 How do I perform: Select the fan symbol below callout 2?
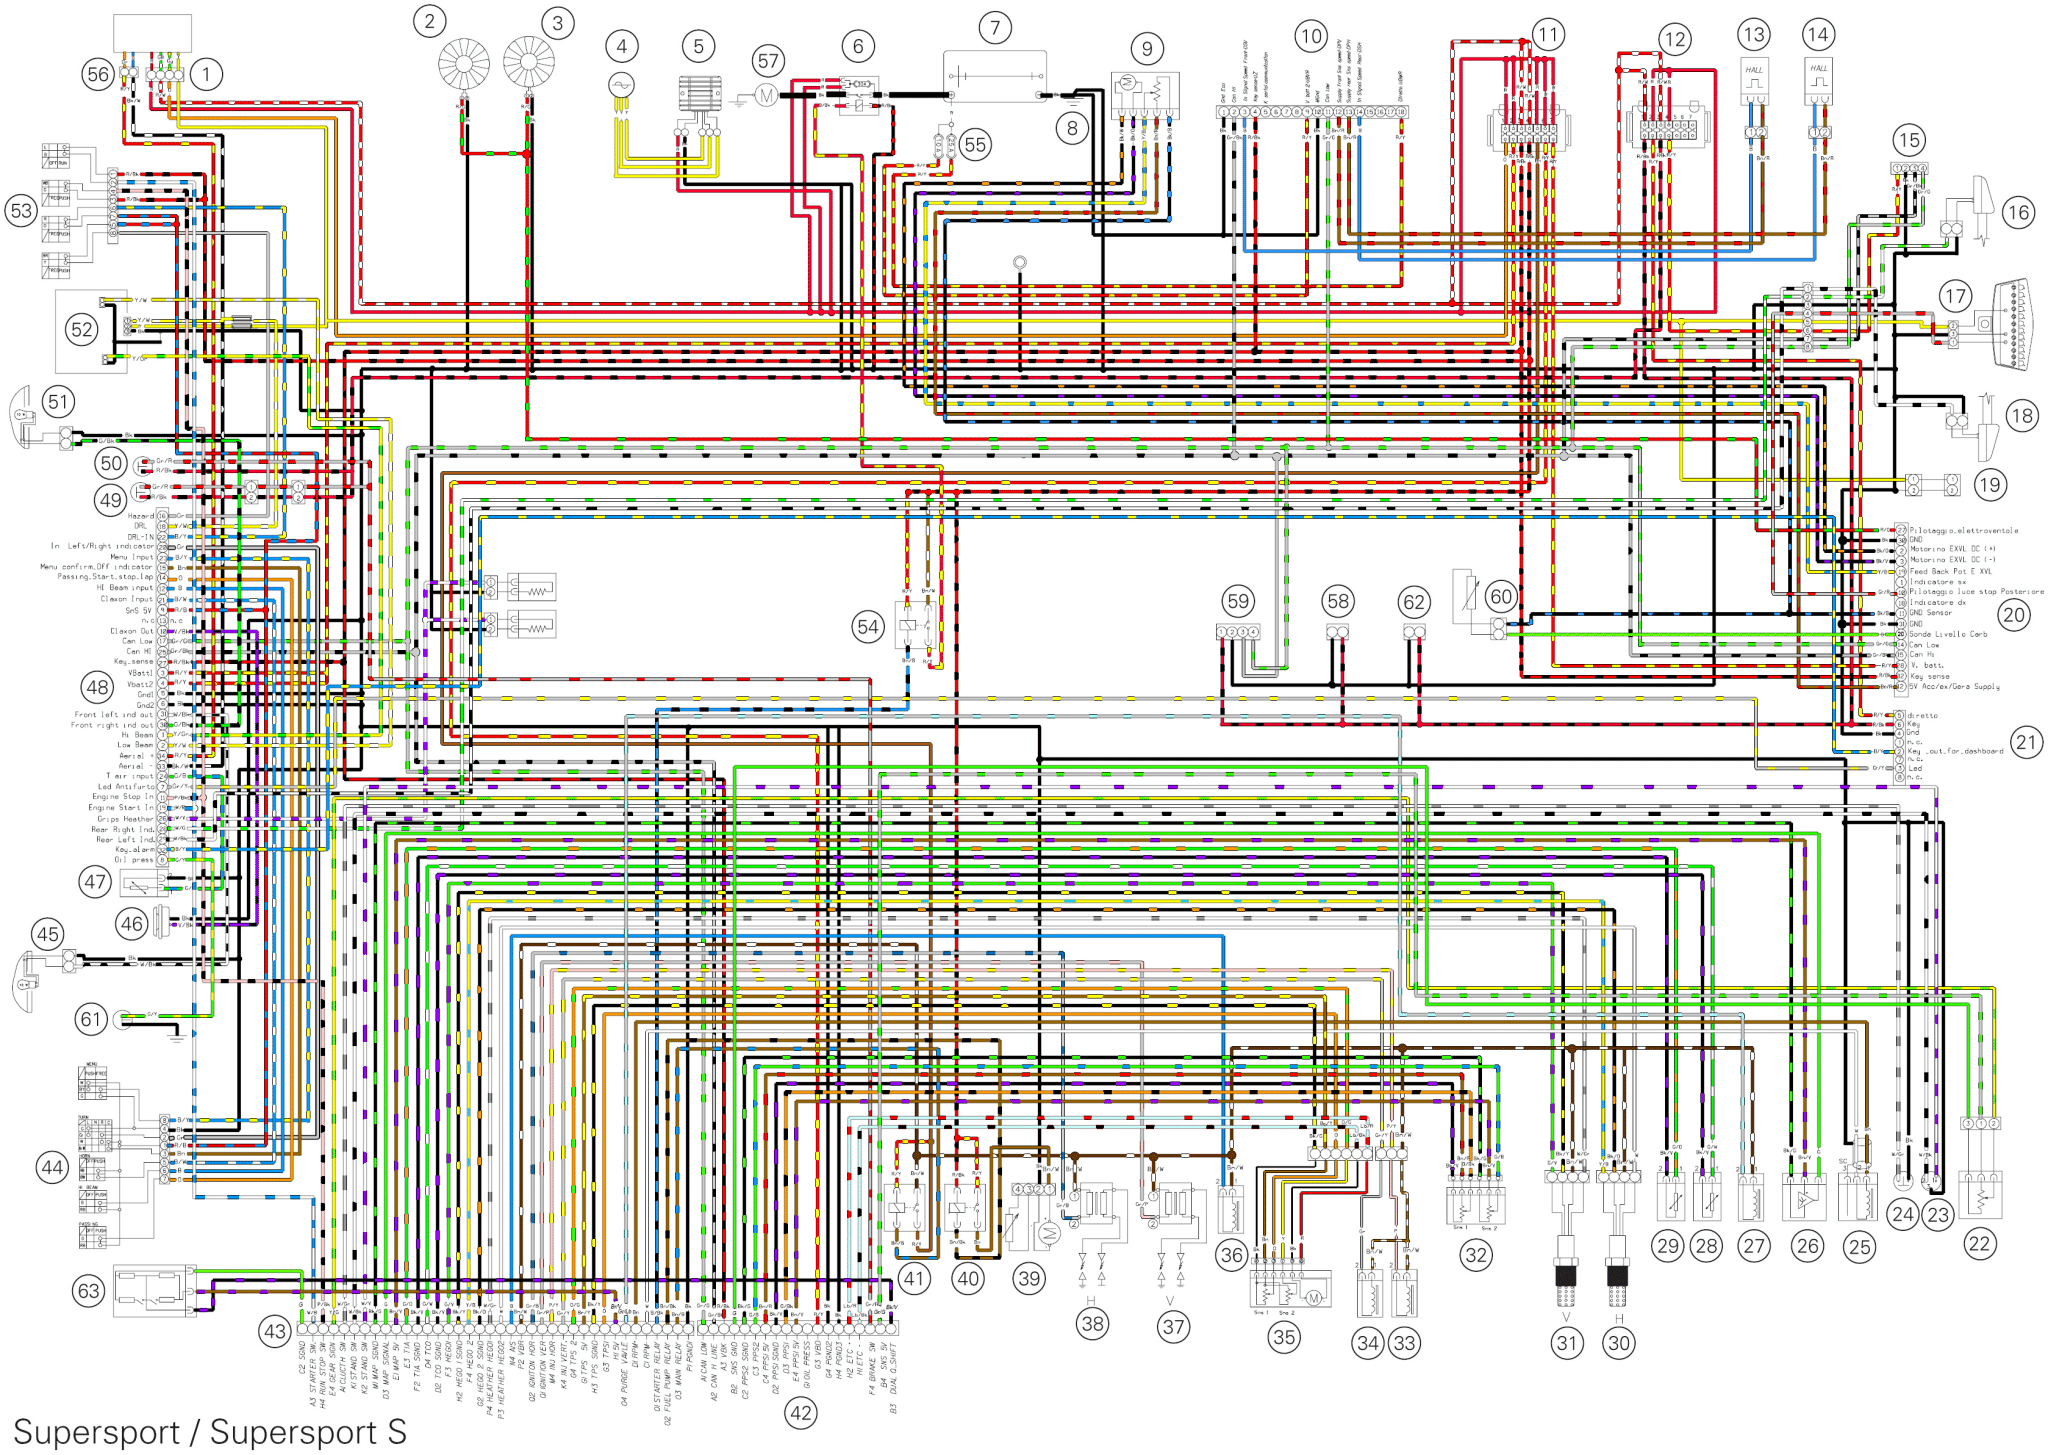click(x=464, y=65)
